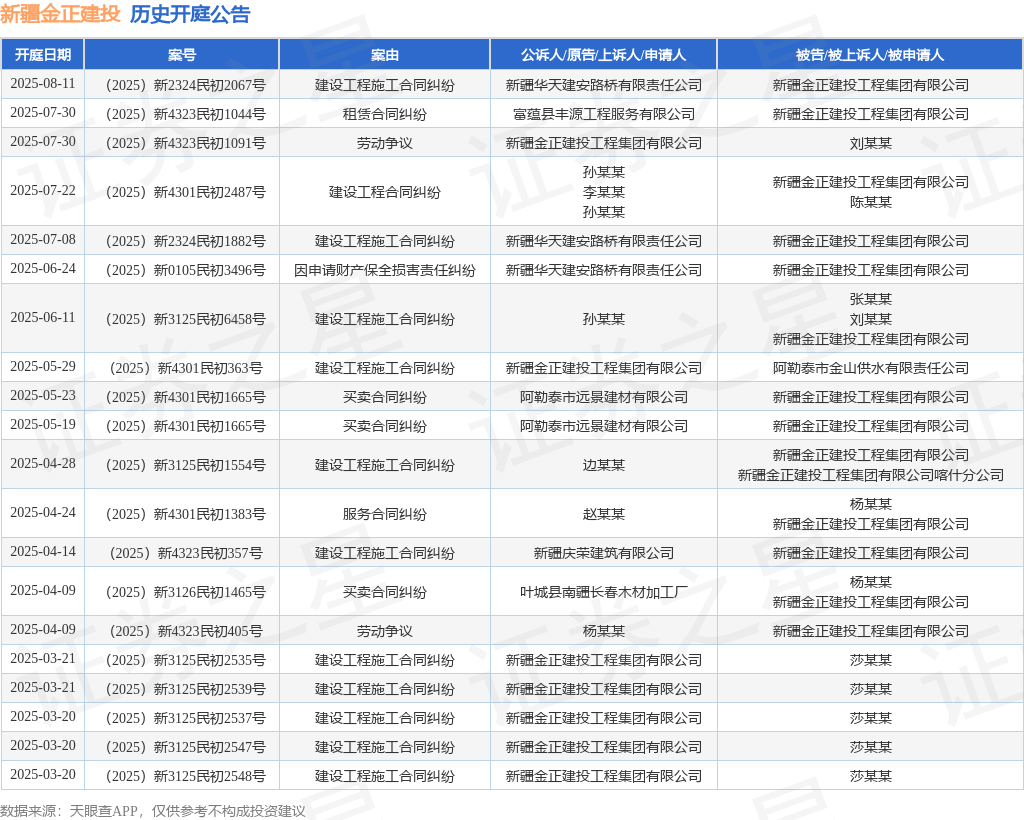Click the date 2025-06-11
This screenshot has height=820, width=1024.
42,318
